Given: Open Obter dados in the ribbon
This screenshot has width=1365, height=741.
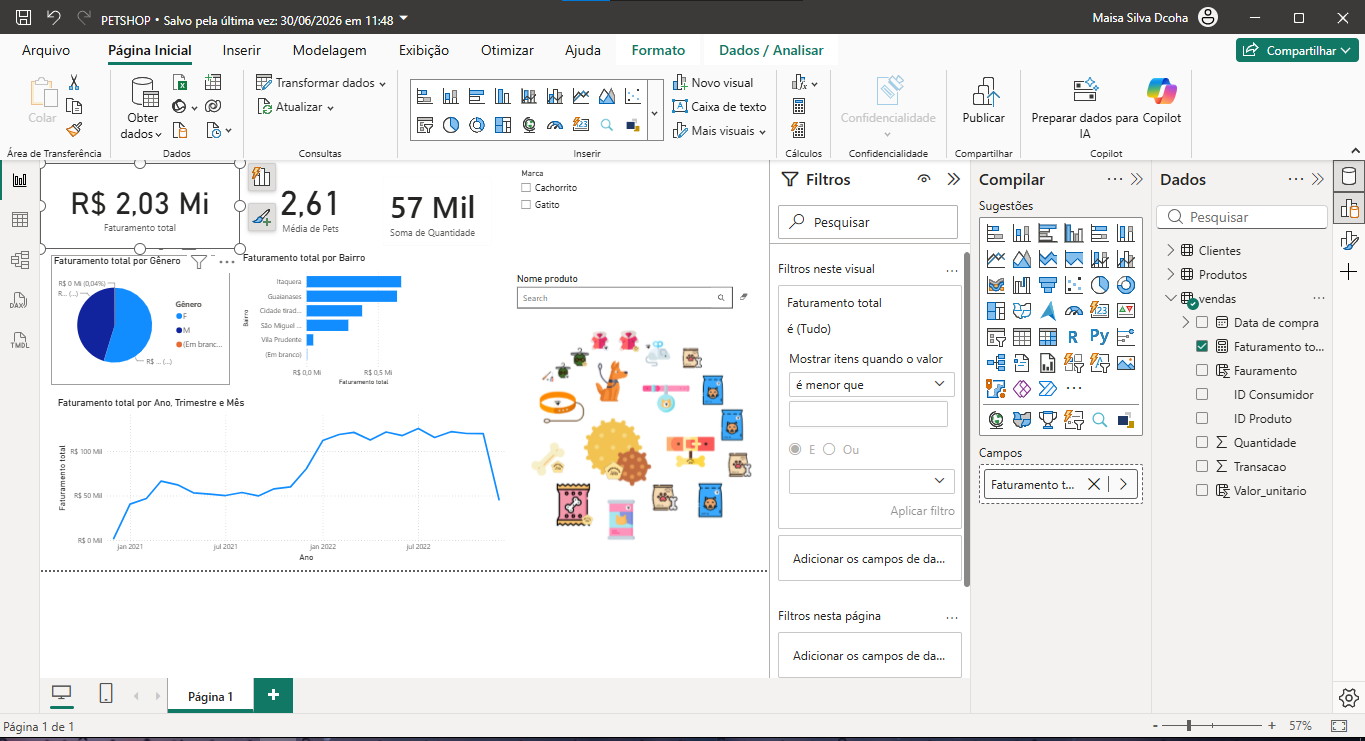Looking at the screenshot, I should click(x=144, y=108).
